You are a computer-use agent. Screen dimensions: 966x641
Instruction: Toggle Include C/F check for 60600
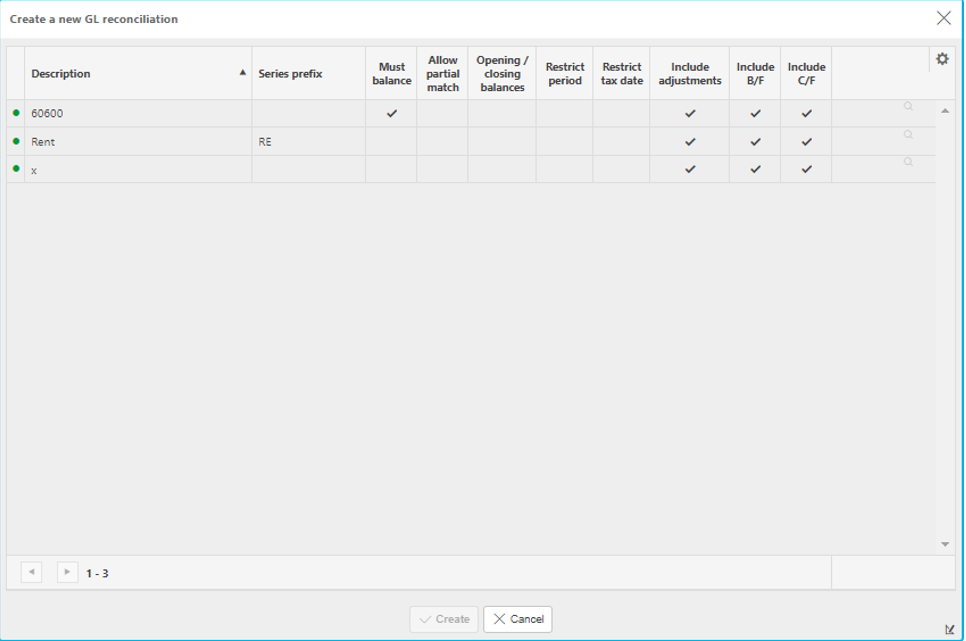(x=806, y=113)
